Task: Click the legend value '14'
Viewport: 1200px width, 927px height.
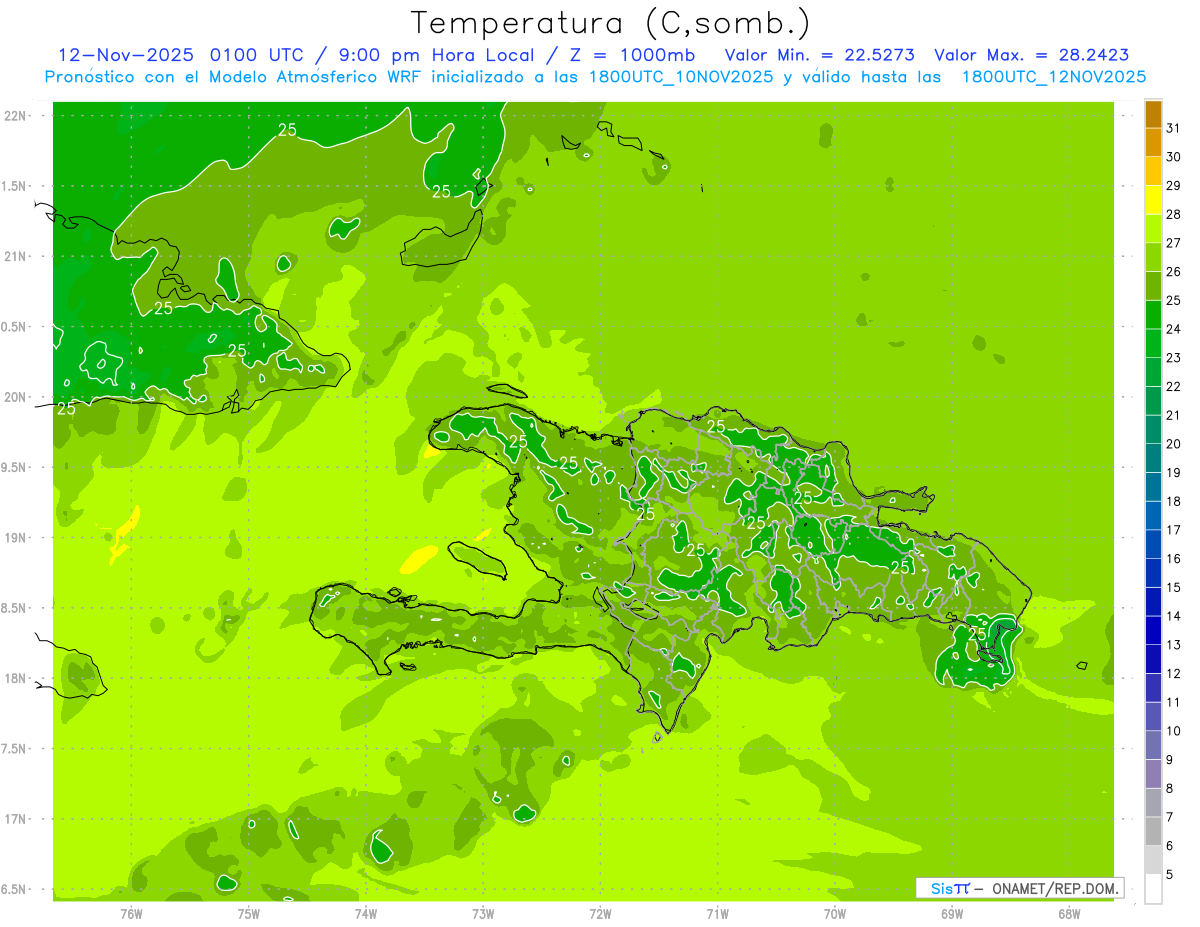Action: [1173, 616]
